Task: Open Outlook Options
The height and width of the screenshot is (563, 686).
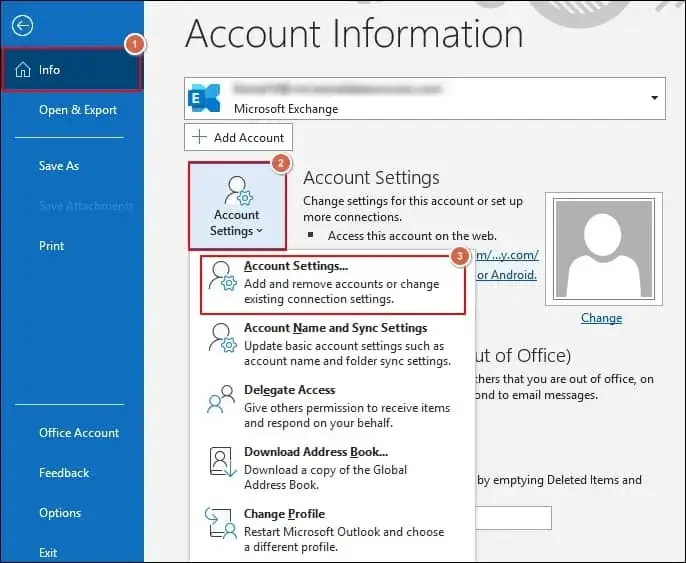Action: pyautogui.click(x=60, y=513)
